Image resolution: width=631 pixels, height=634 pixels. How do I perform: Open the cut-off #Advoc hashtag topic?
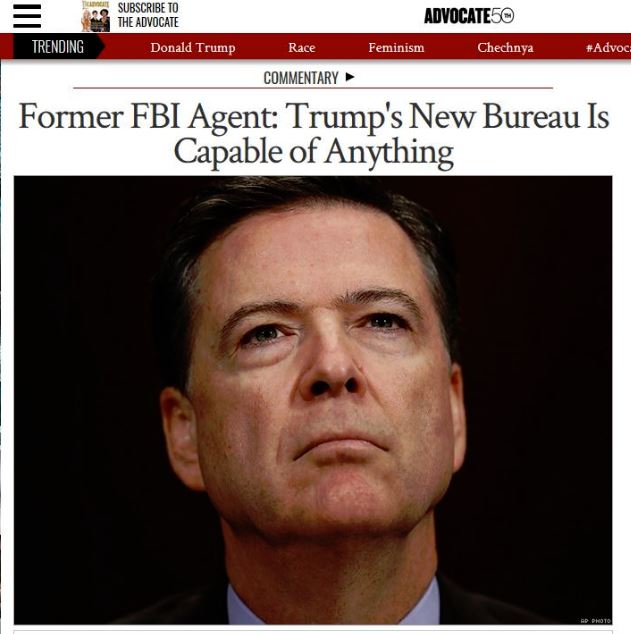(x=608, y=48)
